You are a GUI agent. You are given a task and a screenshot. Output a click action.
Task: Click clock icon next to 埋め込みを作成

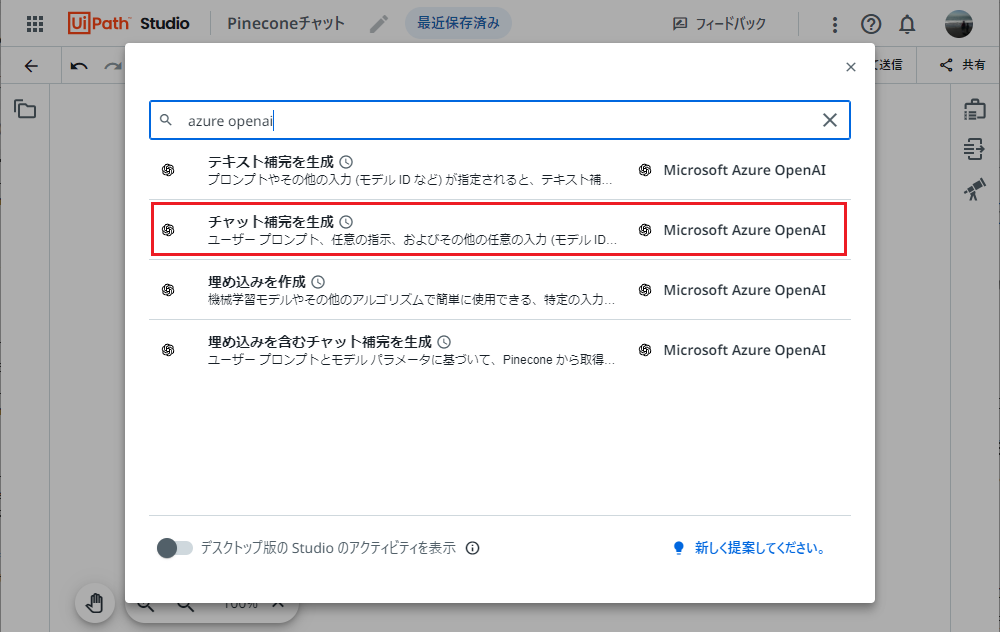[x=318, y=282]
